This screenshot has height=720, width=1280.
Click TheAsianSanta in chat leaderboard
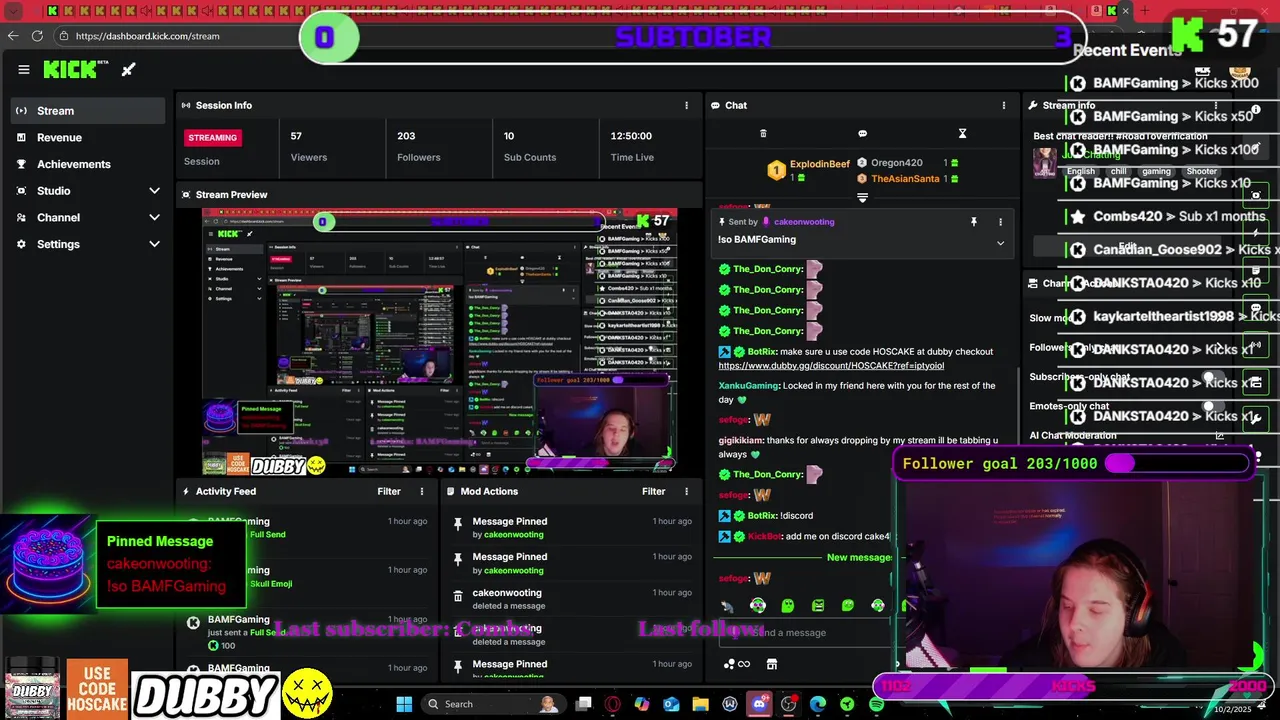pos(905,179)
